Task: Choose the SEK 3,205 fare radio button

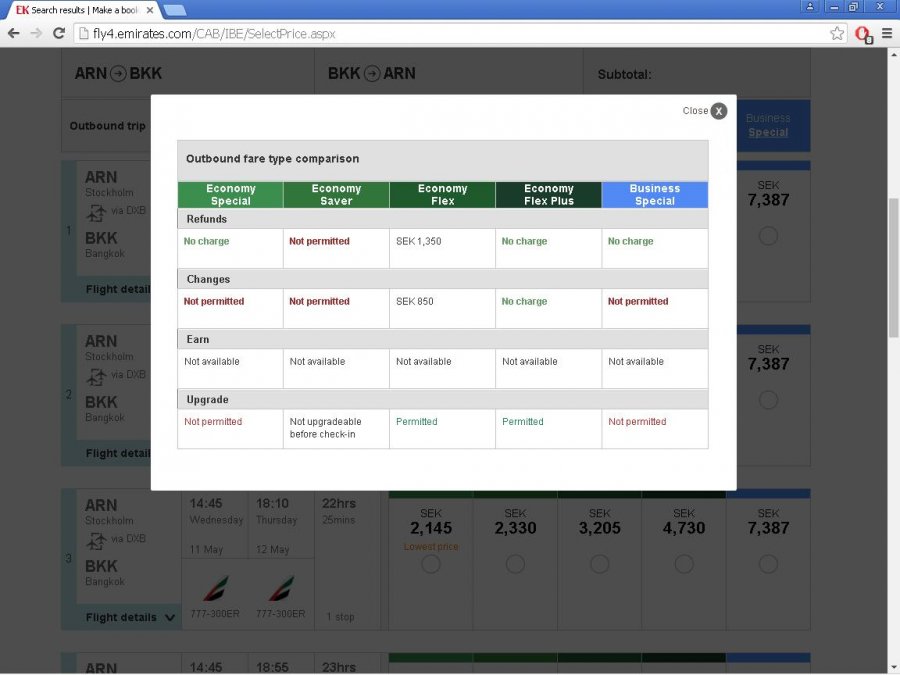Action: point(599,564)
